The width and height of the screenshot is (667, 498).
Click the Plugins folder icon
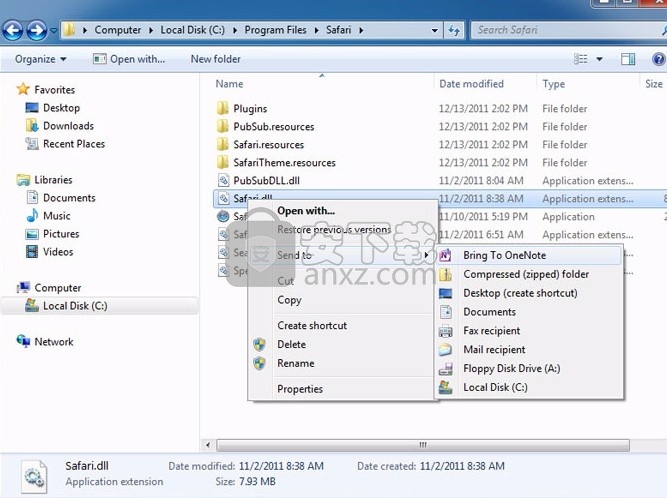coord(222,108)
